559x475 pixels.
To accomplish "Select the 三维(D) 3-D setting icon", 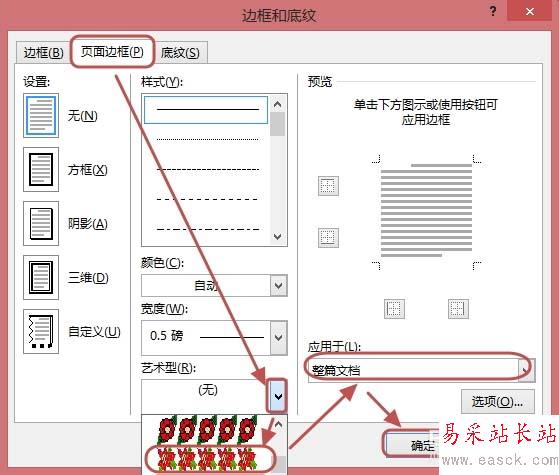I will pos(41,277).
